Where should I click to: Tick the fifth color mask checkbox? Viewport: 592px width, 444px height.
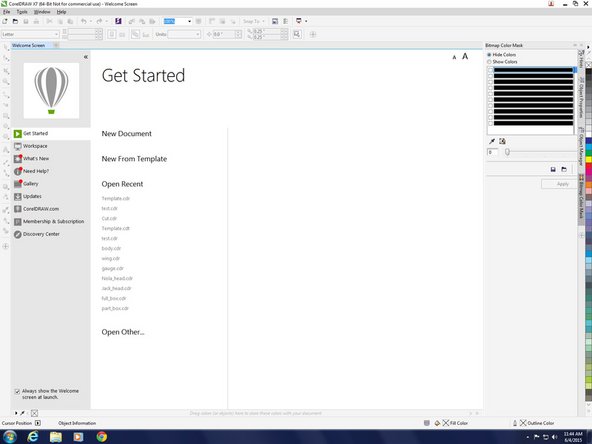[490, 94]
